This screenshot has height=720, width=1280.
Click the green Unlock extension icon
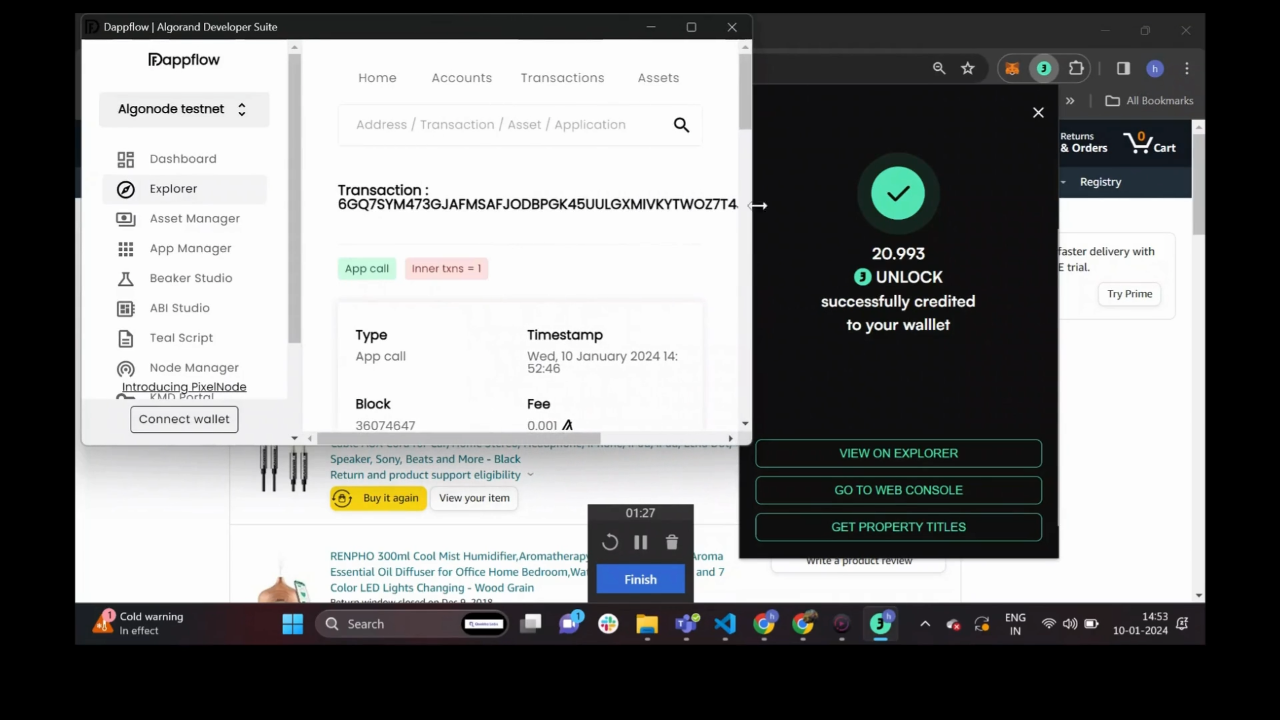[x=1044, y=68]
